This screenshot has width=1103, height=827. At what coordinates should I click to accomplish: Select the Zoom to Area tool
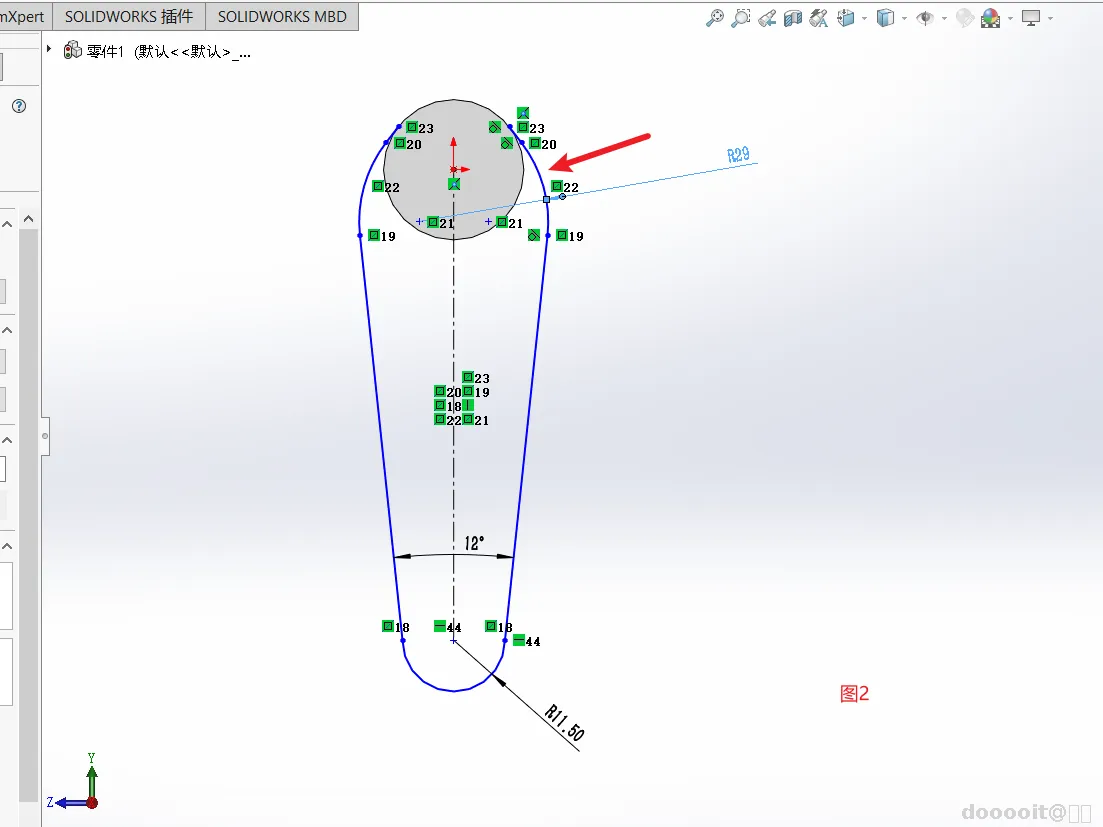[x=741, y=18]
